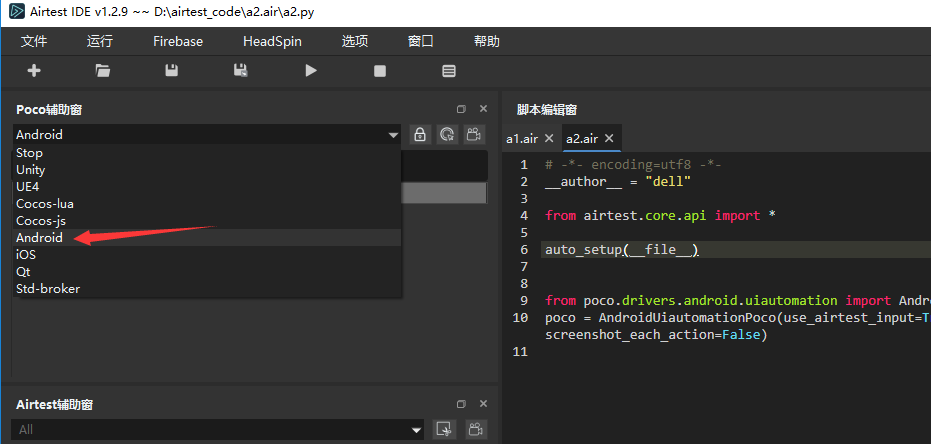This screenshot has height=444, width=931.
Task: Close the a2.air tab
Action: [609, 138]
